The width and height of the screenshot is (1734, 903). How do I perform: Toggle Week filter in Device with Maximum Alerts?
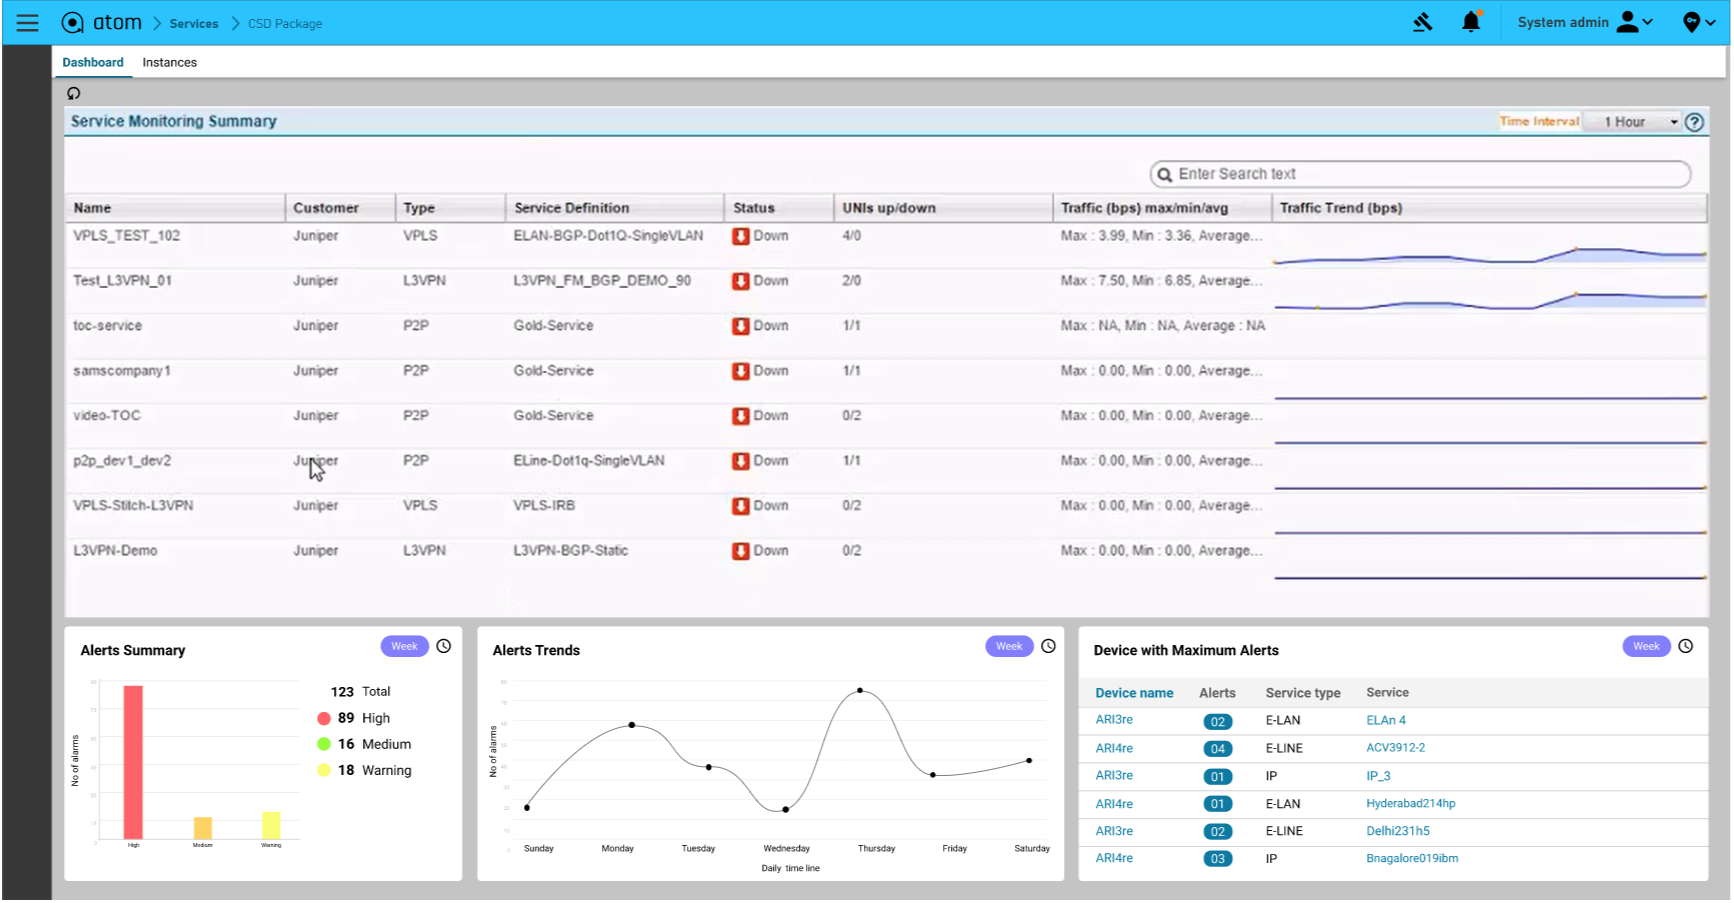tap(1646, 647)
